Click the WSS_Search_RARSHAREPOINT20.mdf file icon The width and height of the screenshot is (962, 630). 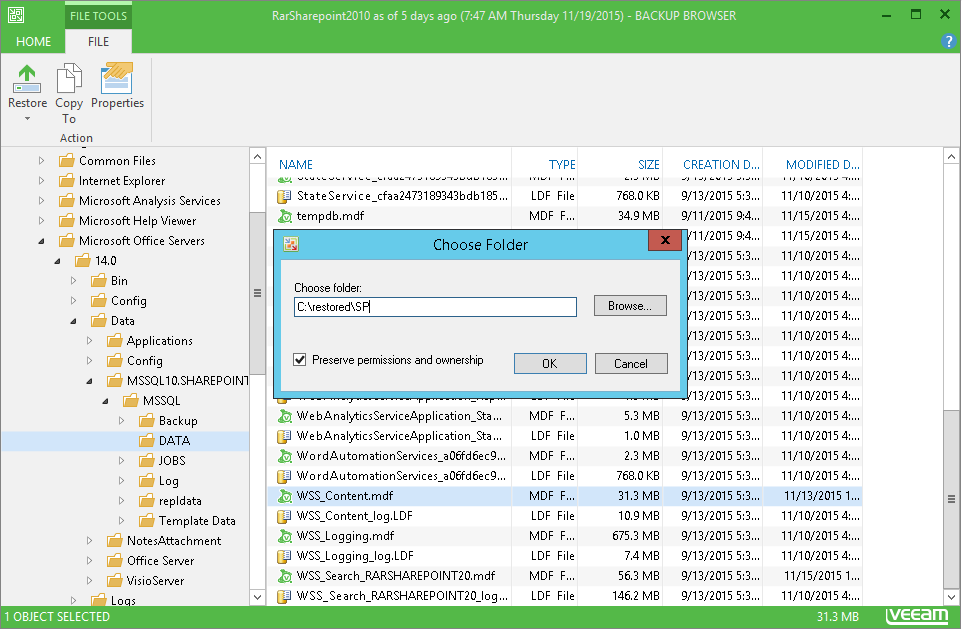(284, 576)
